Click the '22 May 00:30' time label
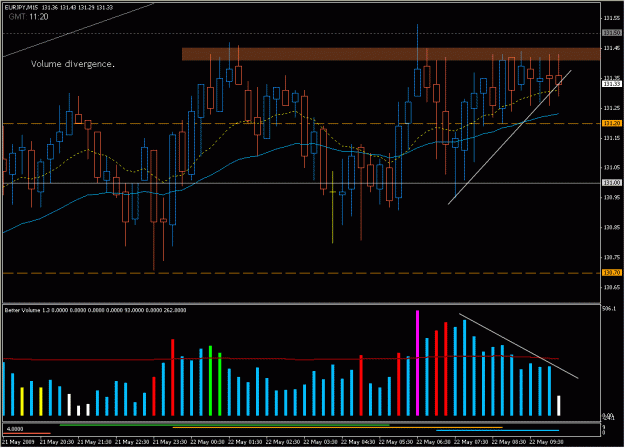 pos(207,442)
